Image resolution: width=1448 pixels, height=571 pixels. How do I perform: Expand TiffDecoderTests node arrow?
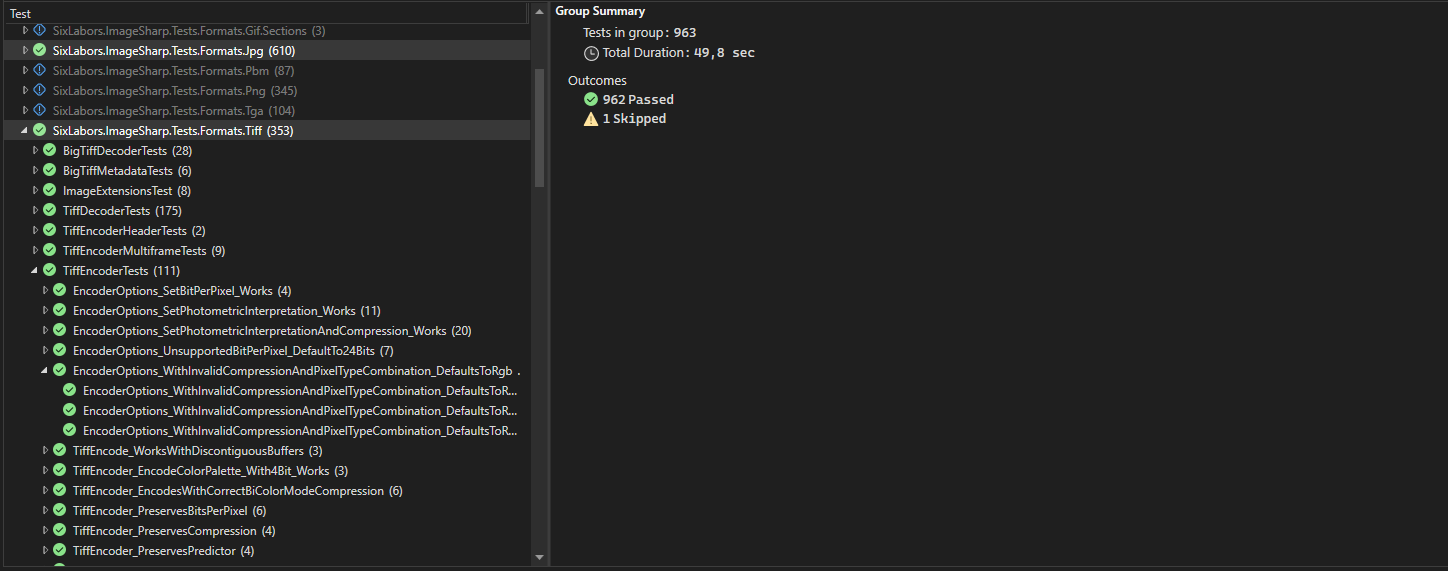pyautogui.click(x=35, y=210)
